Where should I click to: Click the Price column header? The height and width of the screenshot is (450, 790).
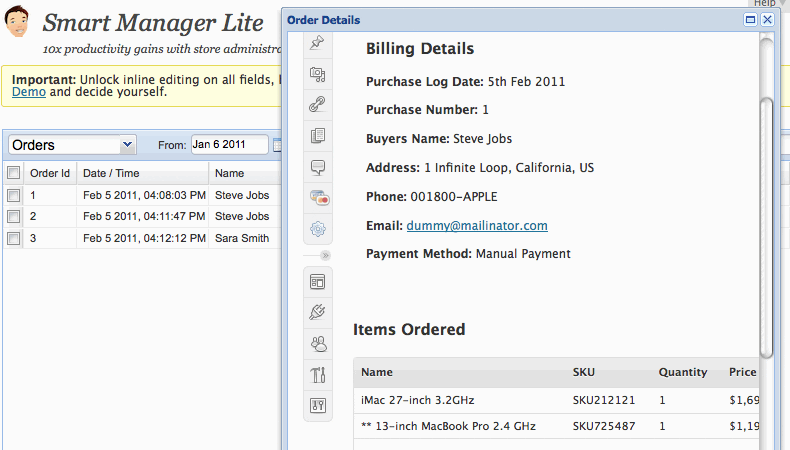tap(743, 372)
